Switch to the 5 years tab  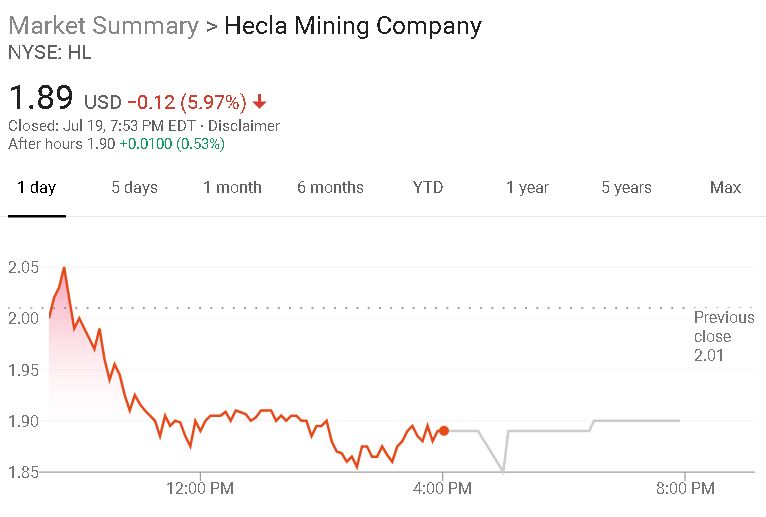pyautogui.click(x=626, y=187)
